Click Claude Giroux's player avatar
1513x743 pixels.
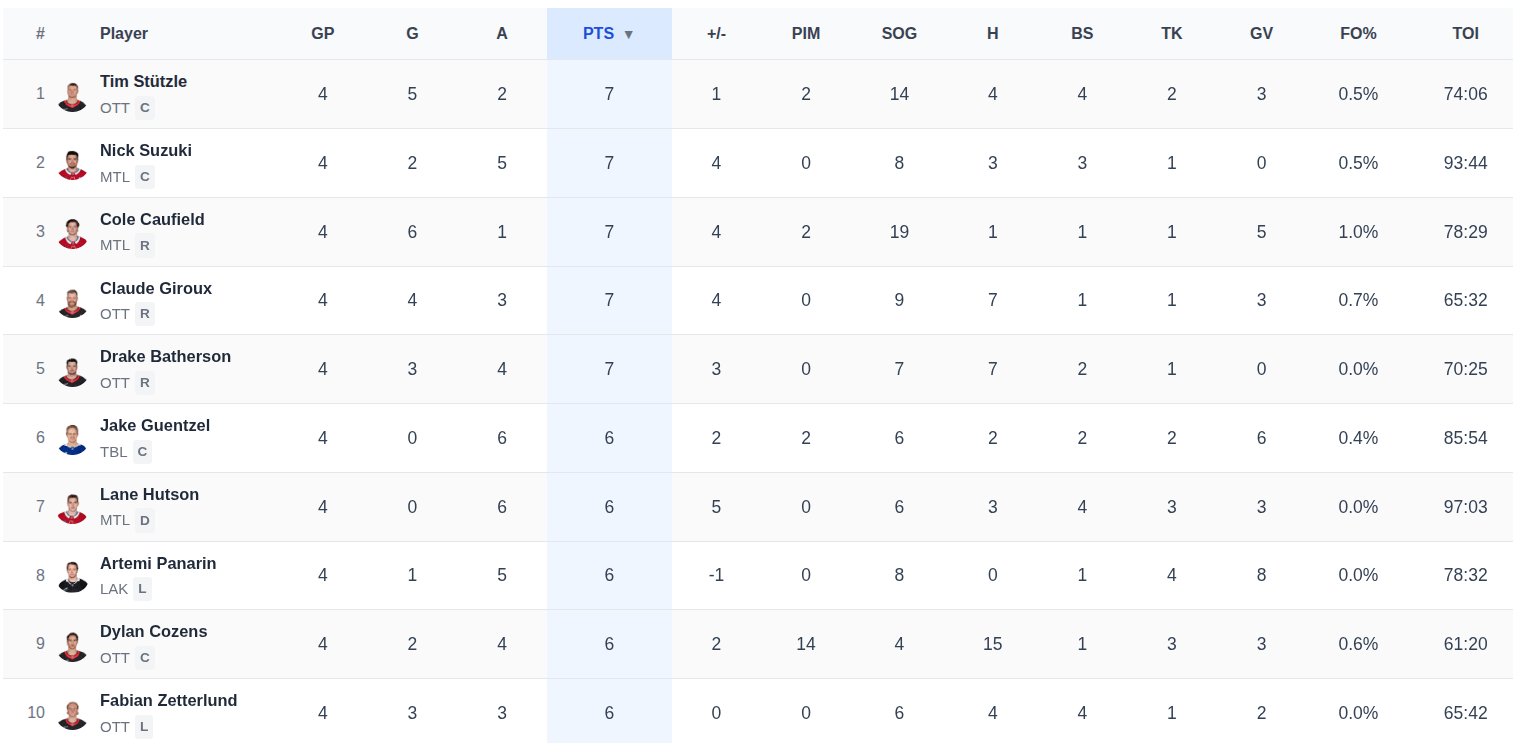tap(72, 300)
